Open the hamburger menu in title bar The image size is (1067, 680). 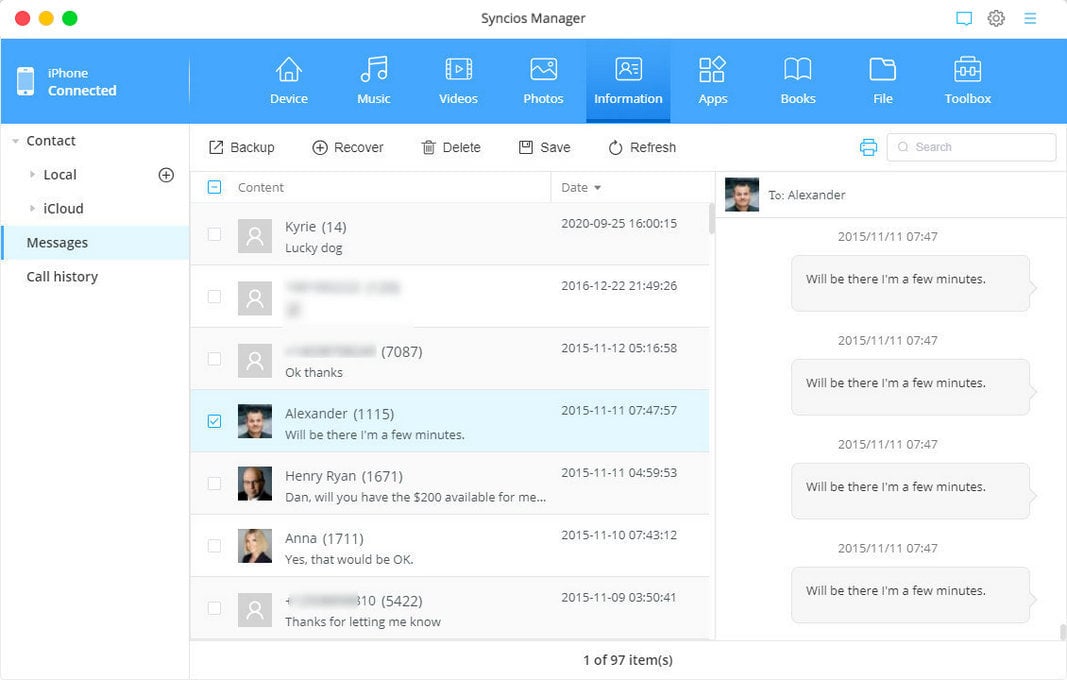pyautogui.click(x=1030, y=18)
